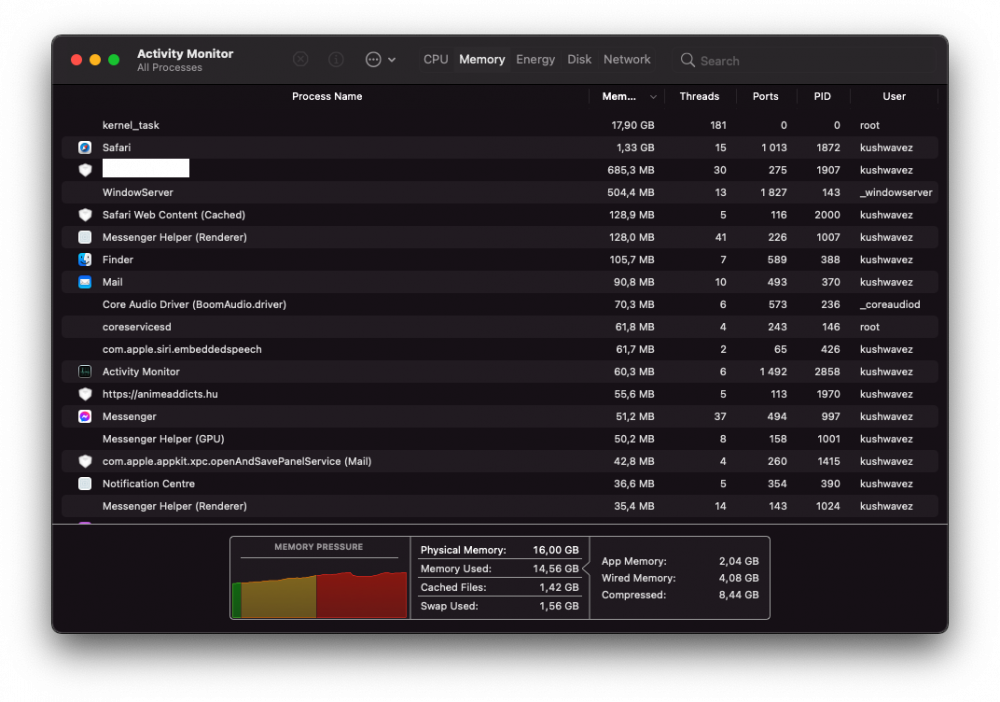Open the Energy tab

535,59
